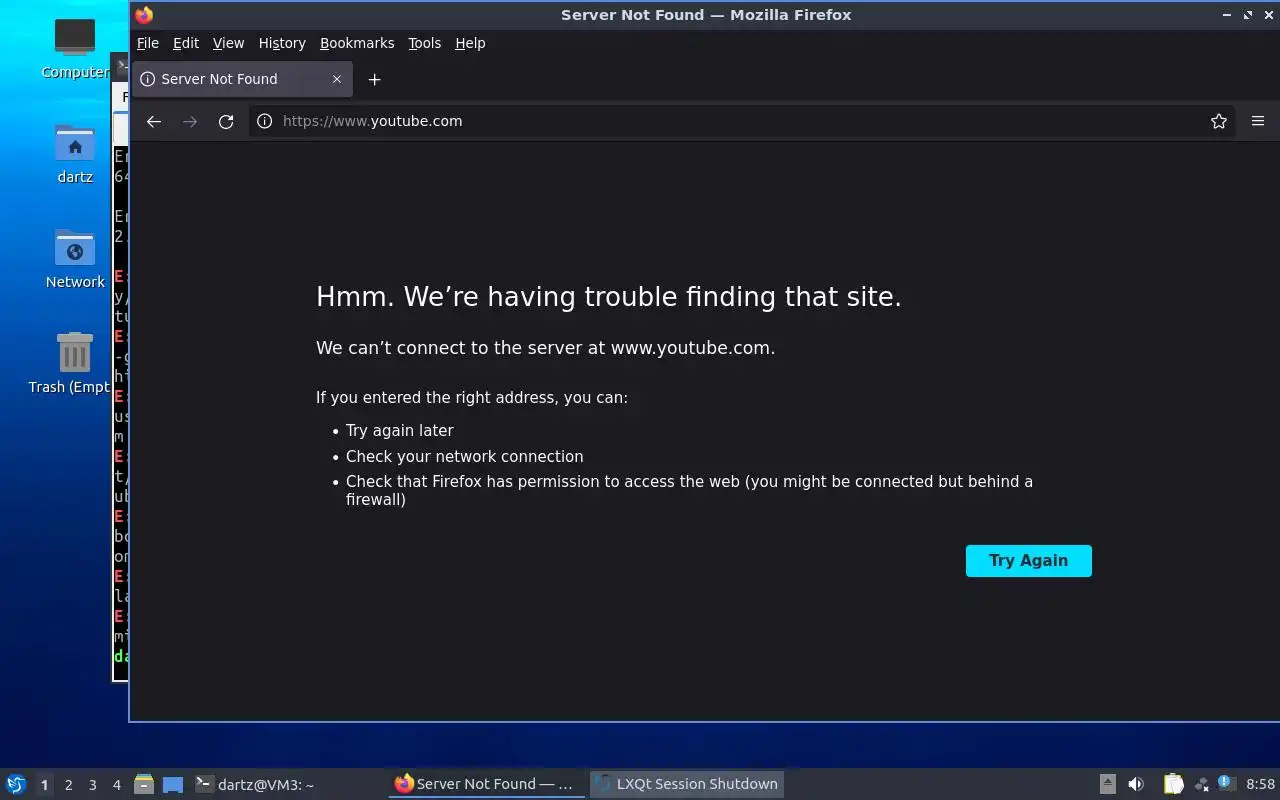Open the Network desktop icon
Viewport: 1280px width, 800px height.
pyautogui.click(x=75, y=258)
